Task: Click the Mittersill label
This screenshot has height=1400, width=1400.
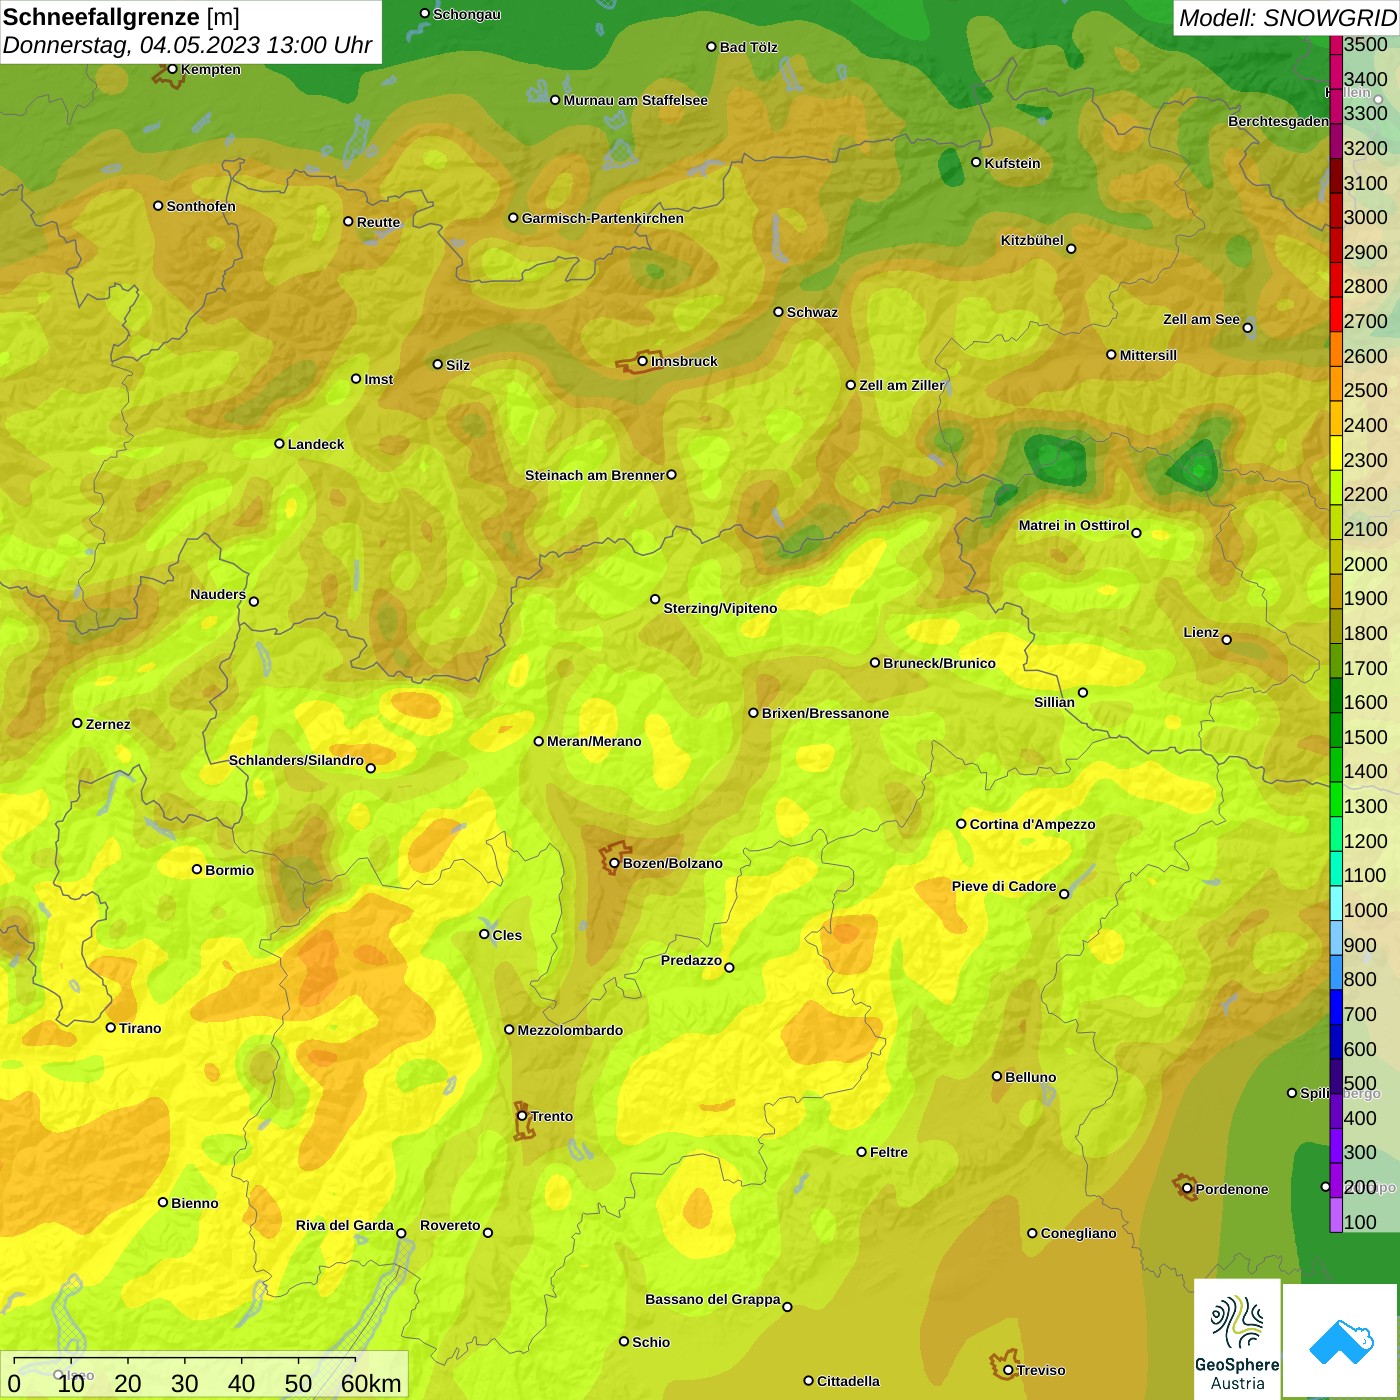Action: click(1148, 355)
